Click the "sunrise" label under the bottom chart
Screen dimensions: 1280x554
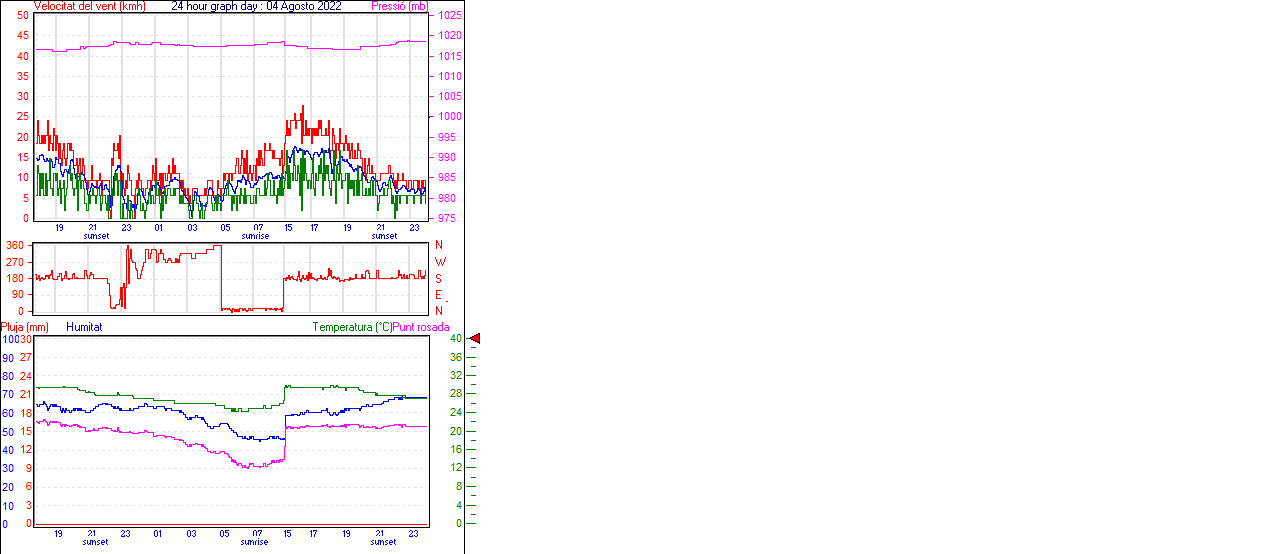(255, 542)
